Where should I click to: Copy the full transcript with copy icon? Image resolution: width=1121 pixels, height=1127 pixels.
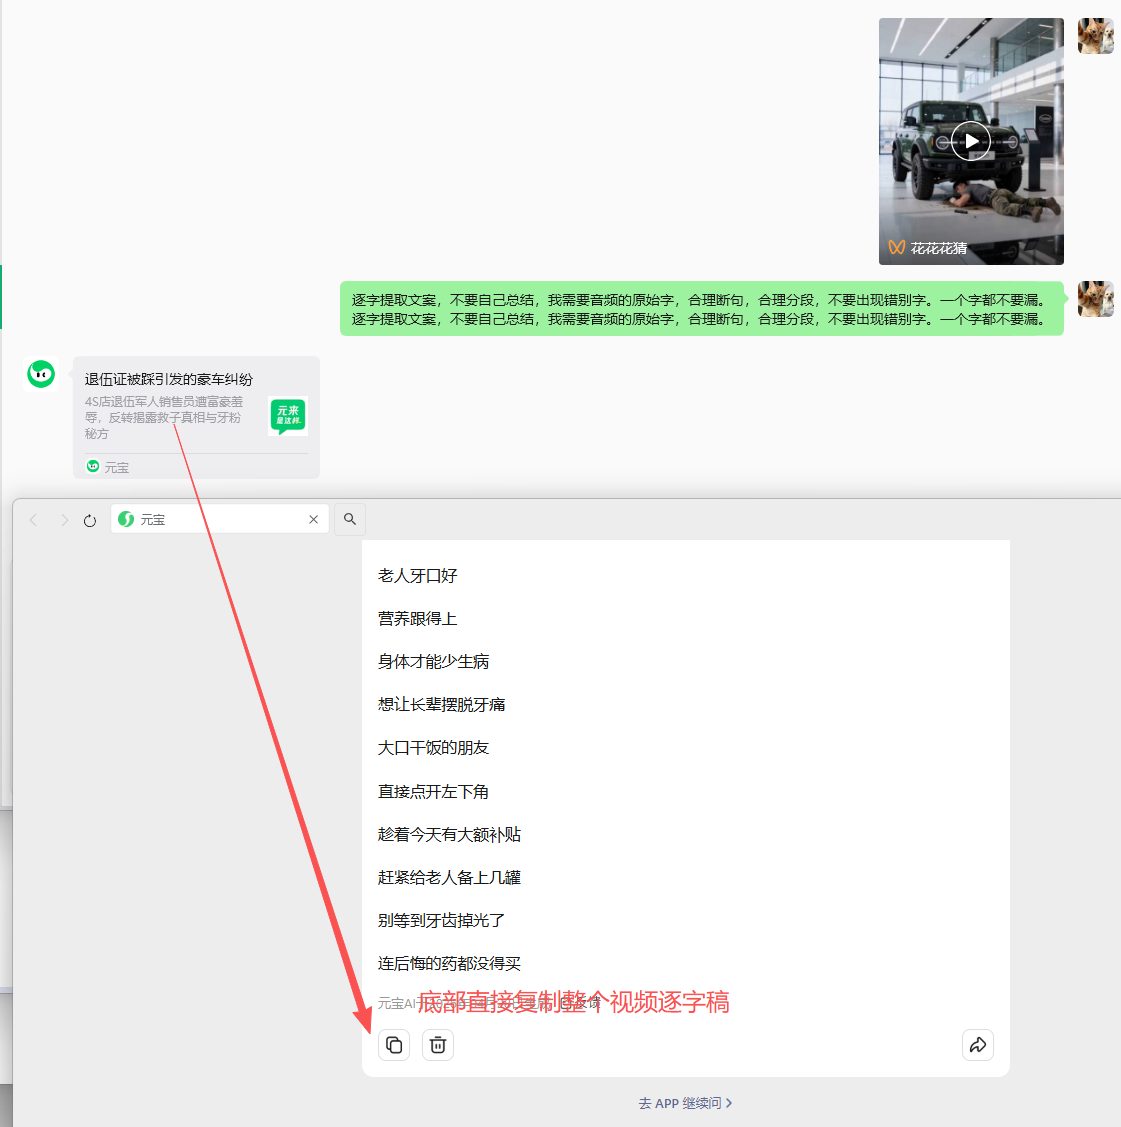pyautogui.click(x=394, y=1045)
